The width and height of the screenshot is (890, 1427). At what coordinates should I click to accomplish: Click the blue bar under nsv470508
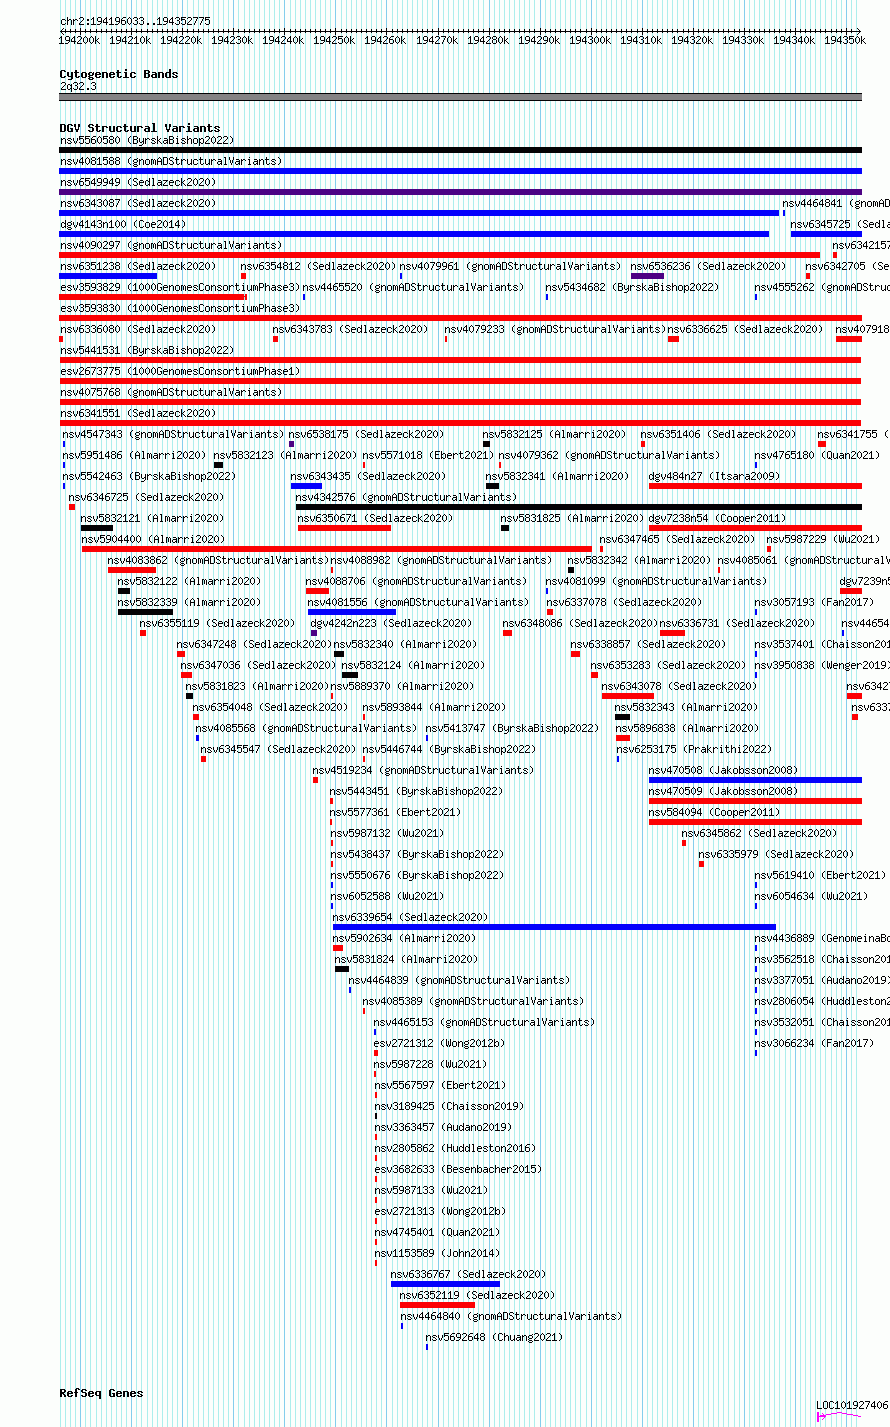click(755, 780)
